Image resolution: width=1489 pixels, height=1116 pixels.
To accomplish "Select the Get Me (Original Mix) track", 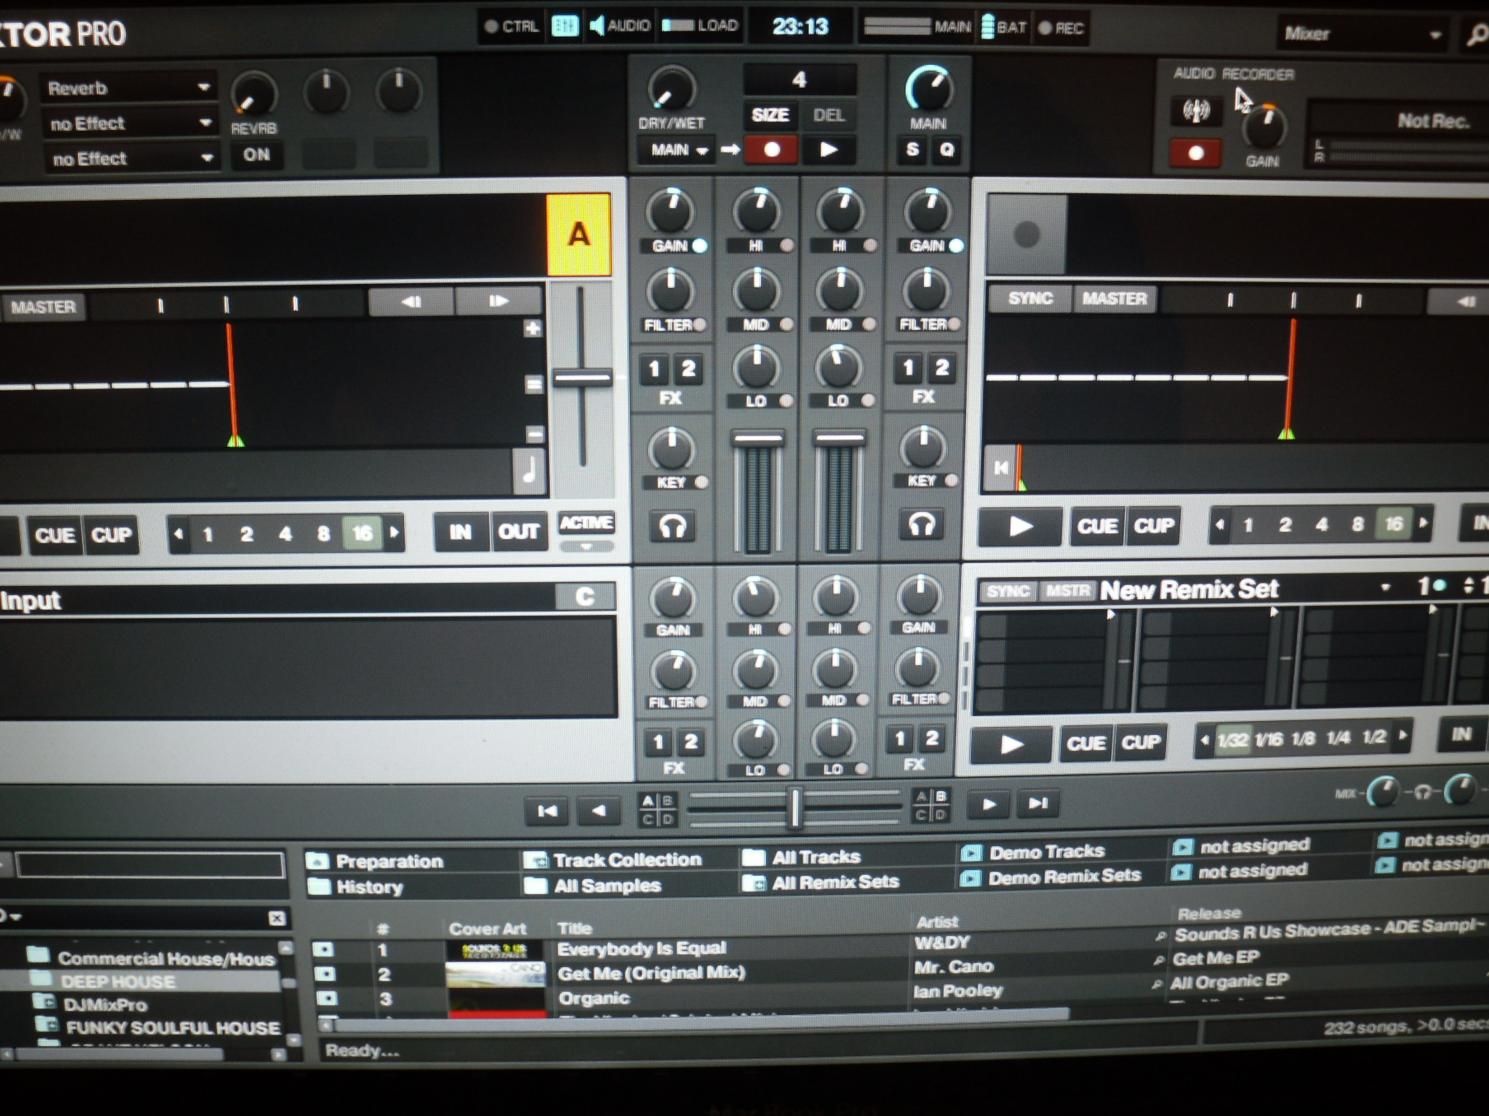I will [x=651, y=972].
